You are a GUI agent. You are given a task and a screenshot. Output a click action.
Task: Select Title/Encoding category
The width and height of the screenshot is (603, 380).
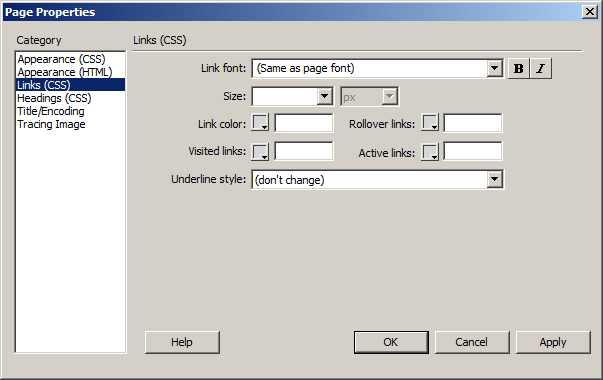tap(51, 111)
